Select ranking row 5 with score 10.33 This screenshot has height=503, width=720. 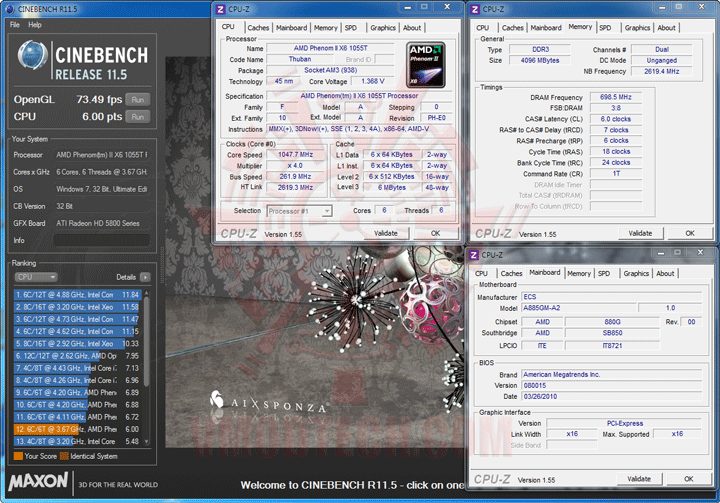point(77,344)
